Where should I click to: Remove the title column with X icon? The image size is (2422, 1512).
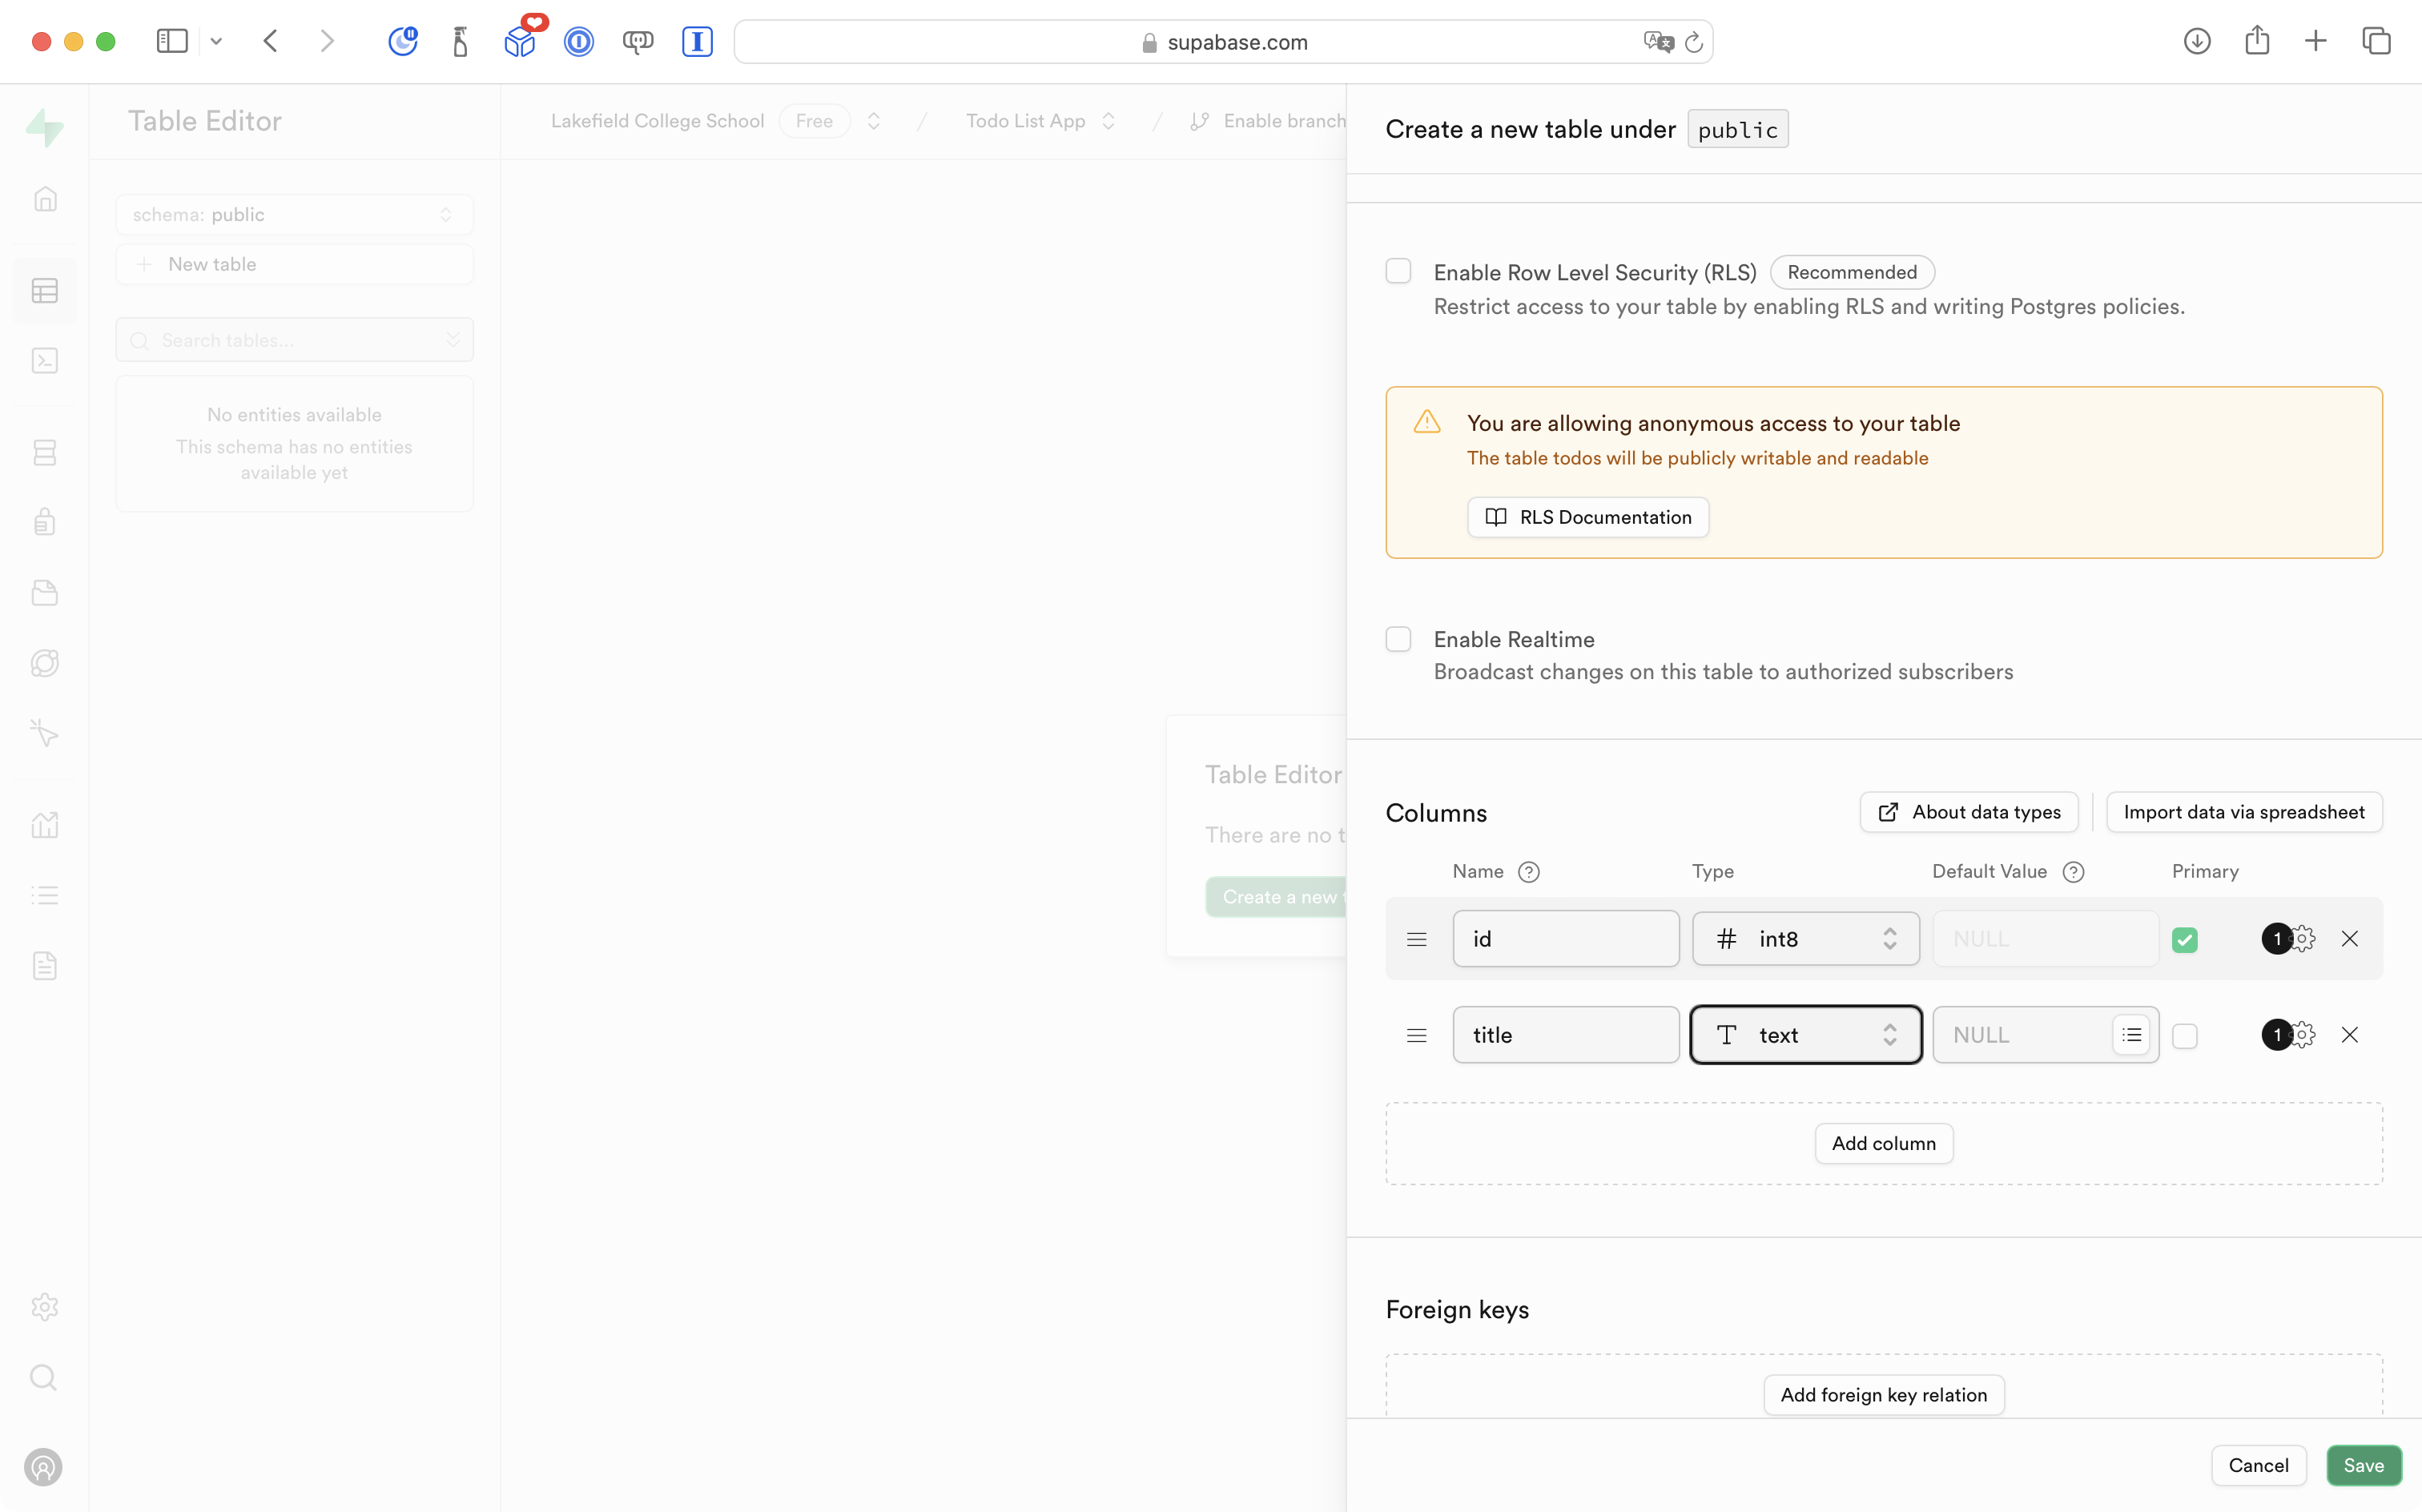[x=2349, y=1035]
